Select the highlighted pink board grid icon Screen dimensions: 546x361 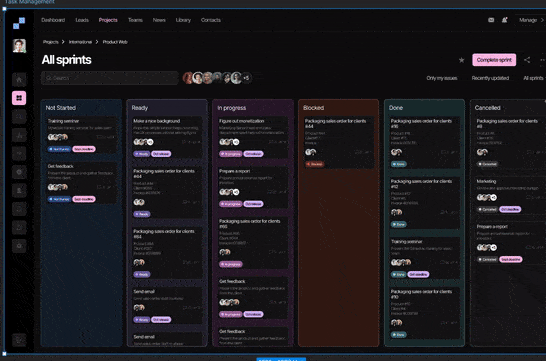click(19, 98)
